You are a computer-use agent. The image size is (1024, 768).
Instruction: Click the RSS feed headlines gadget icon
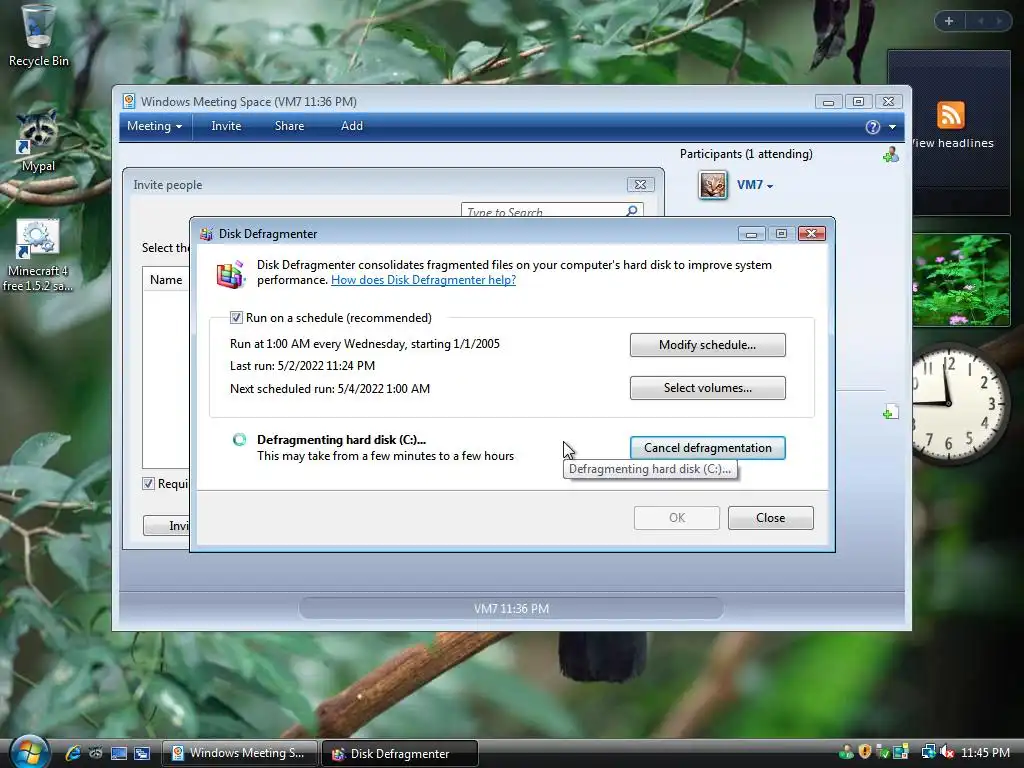(x=950, y=115)
